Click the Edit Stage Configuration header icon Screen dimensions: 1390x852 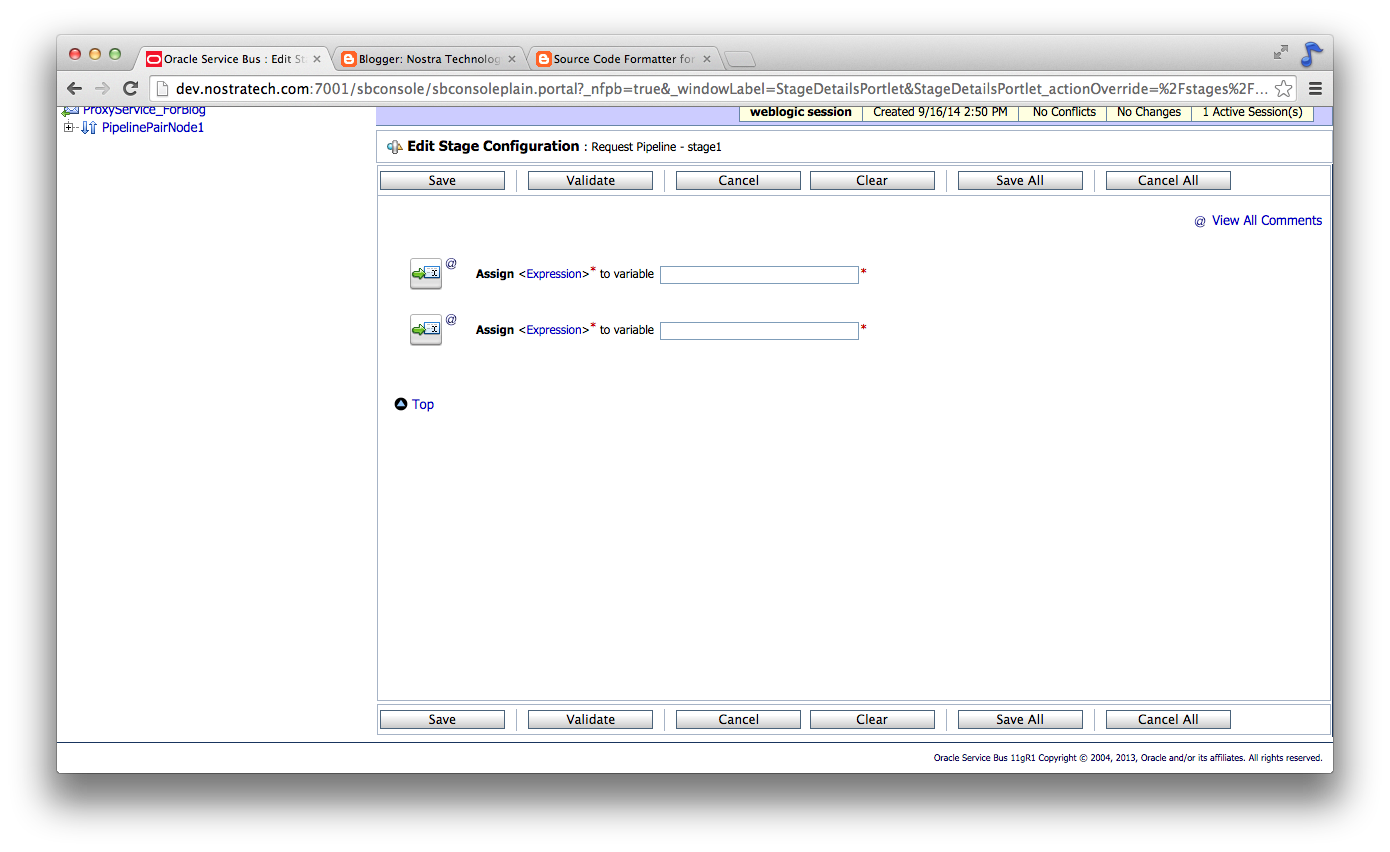395,147
